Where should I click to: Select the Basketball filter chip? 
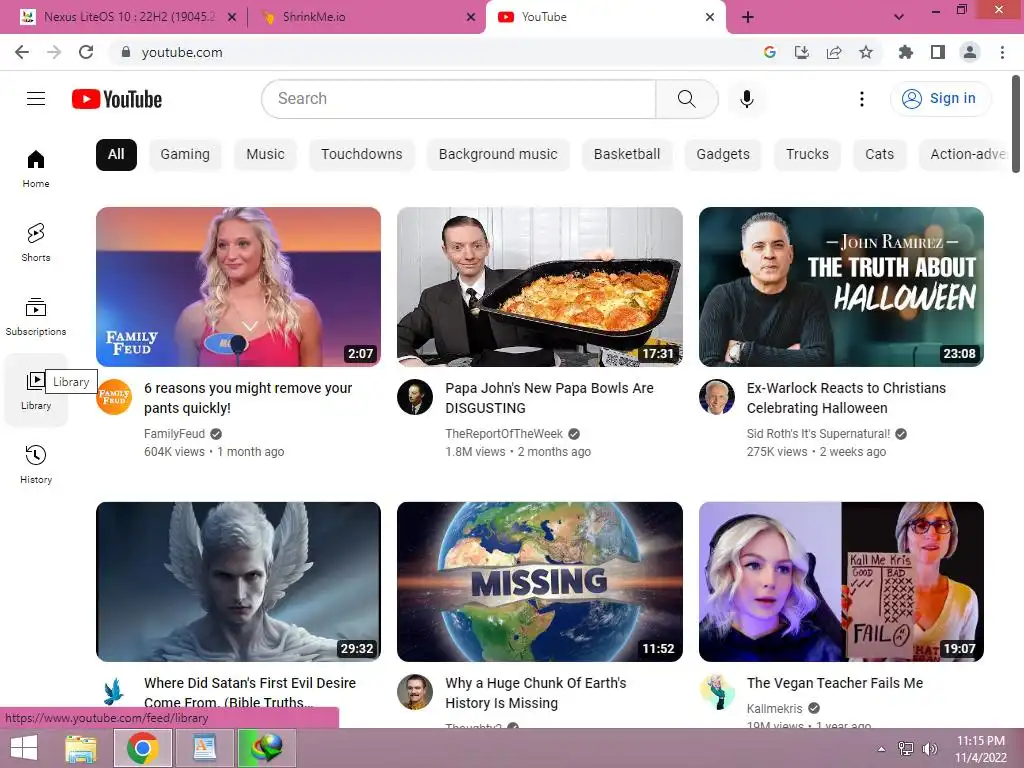tap(627, 155)
